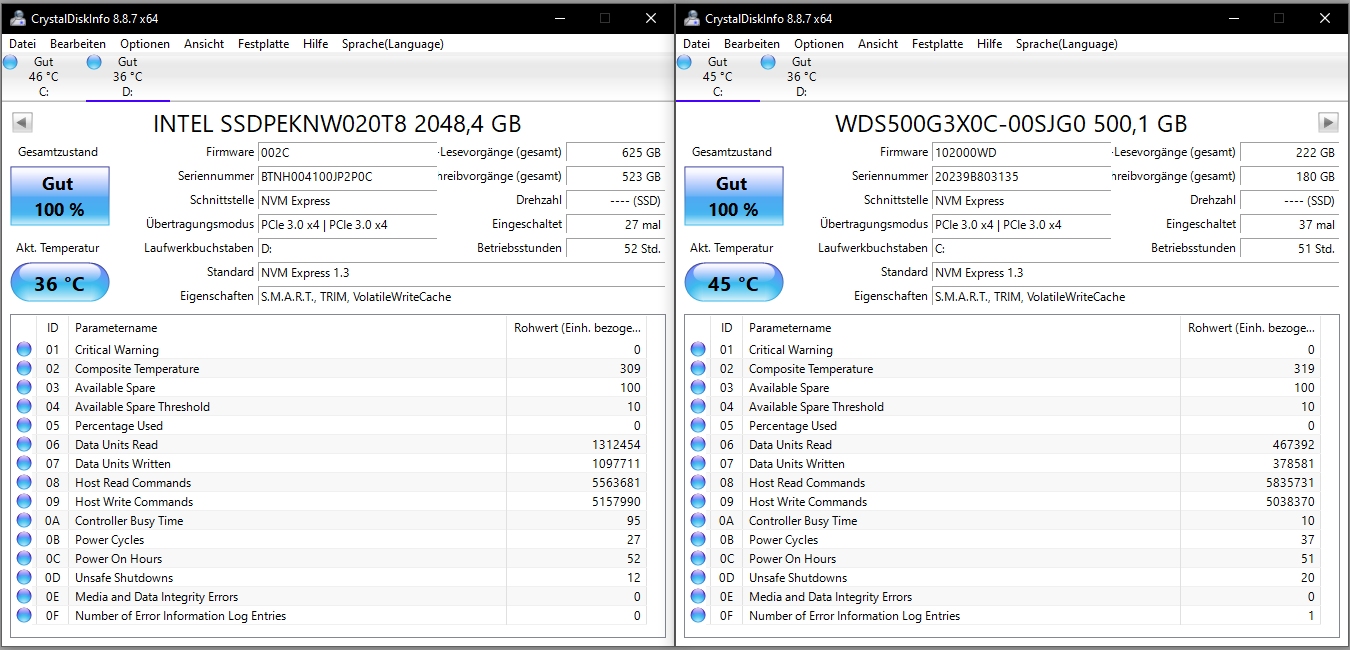
Task: Select Controller Busy Time value 95
Action: click(634, 521)
